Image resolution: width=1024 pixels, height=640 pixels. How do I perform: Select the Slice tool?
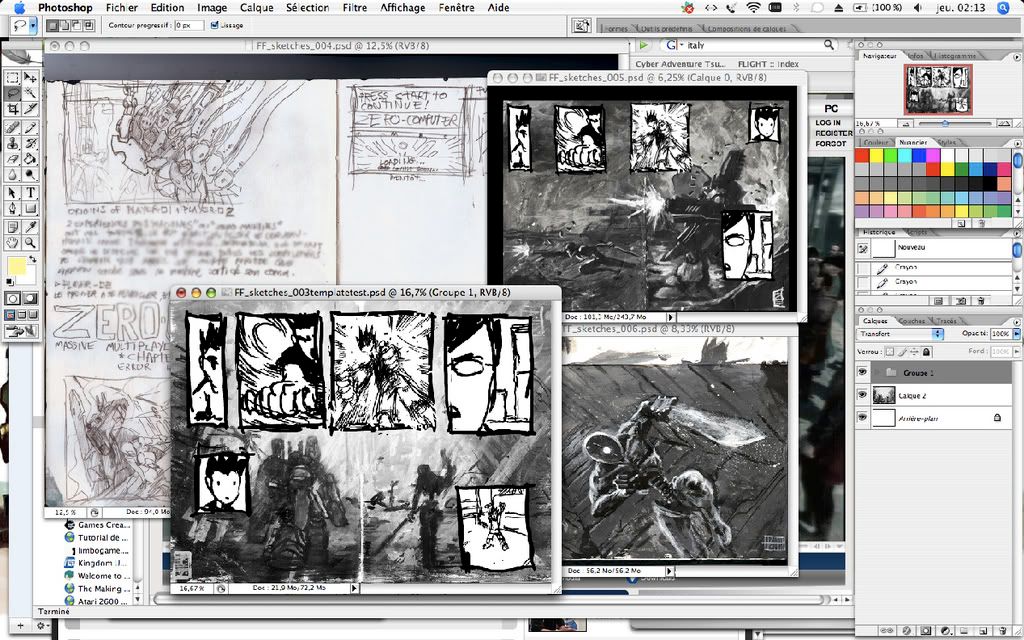pos(30,108)
